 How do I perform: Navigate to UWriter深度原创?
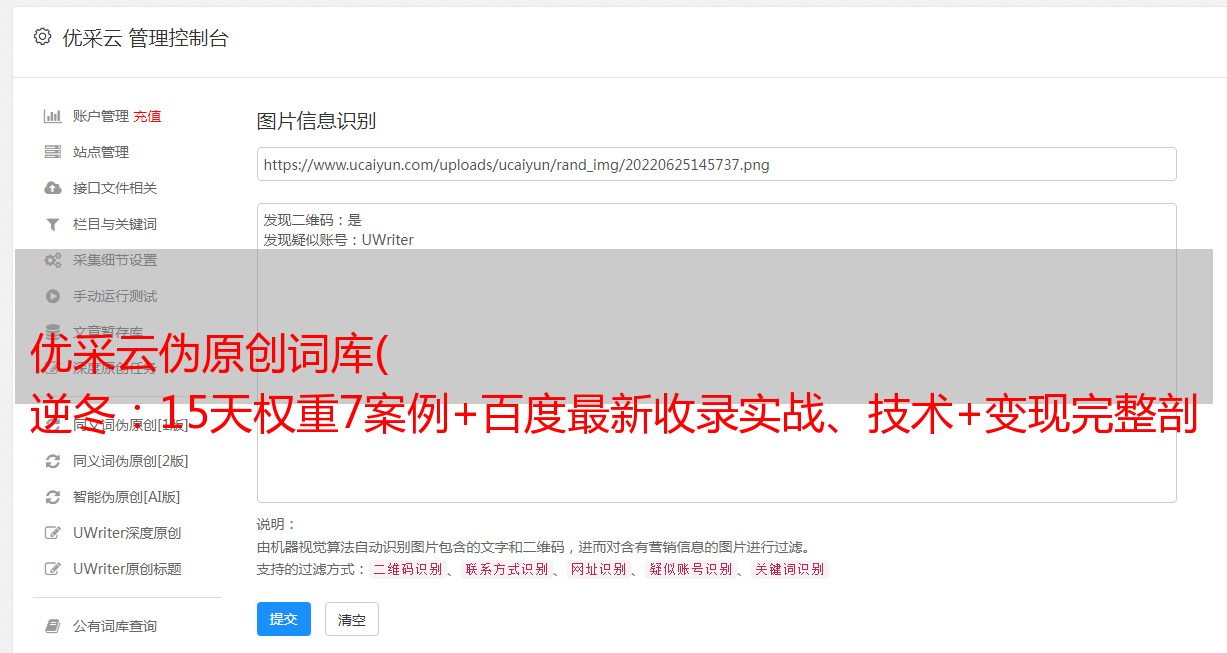pyautogui.click(x=127, y=533)
